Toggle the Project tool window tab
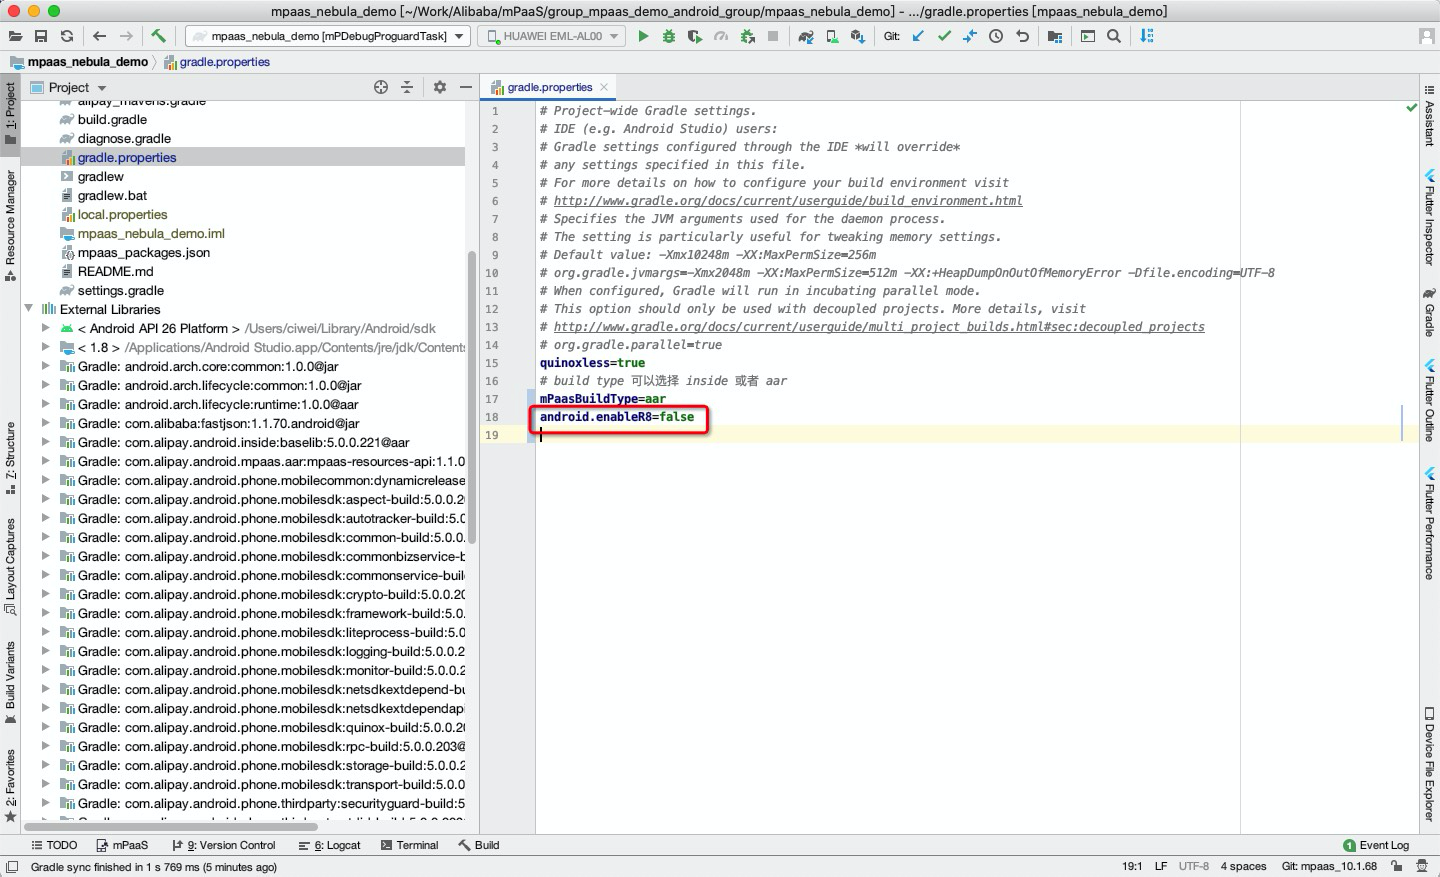Viewport: 1440px width, 877px height. click(x=10, y=113)
